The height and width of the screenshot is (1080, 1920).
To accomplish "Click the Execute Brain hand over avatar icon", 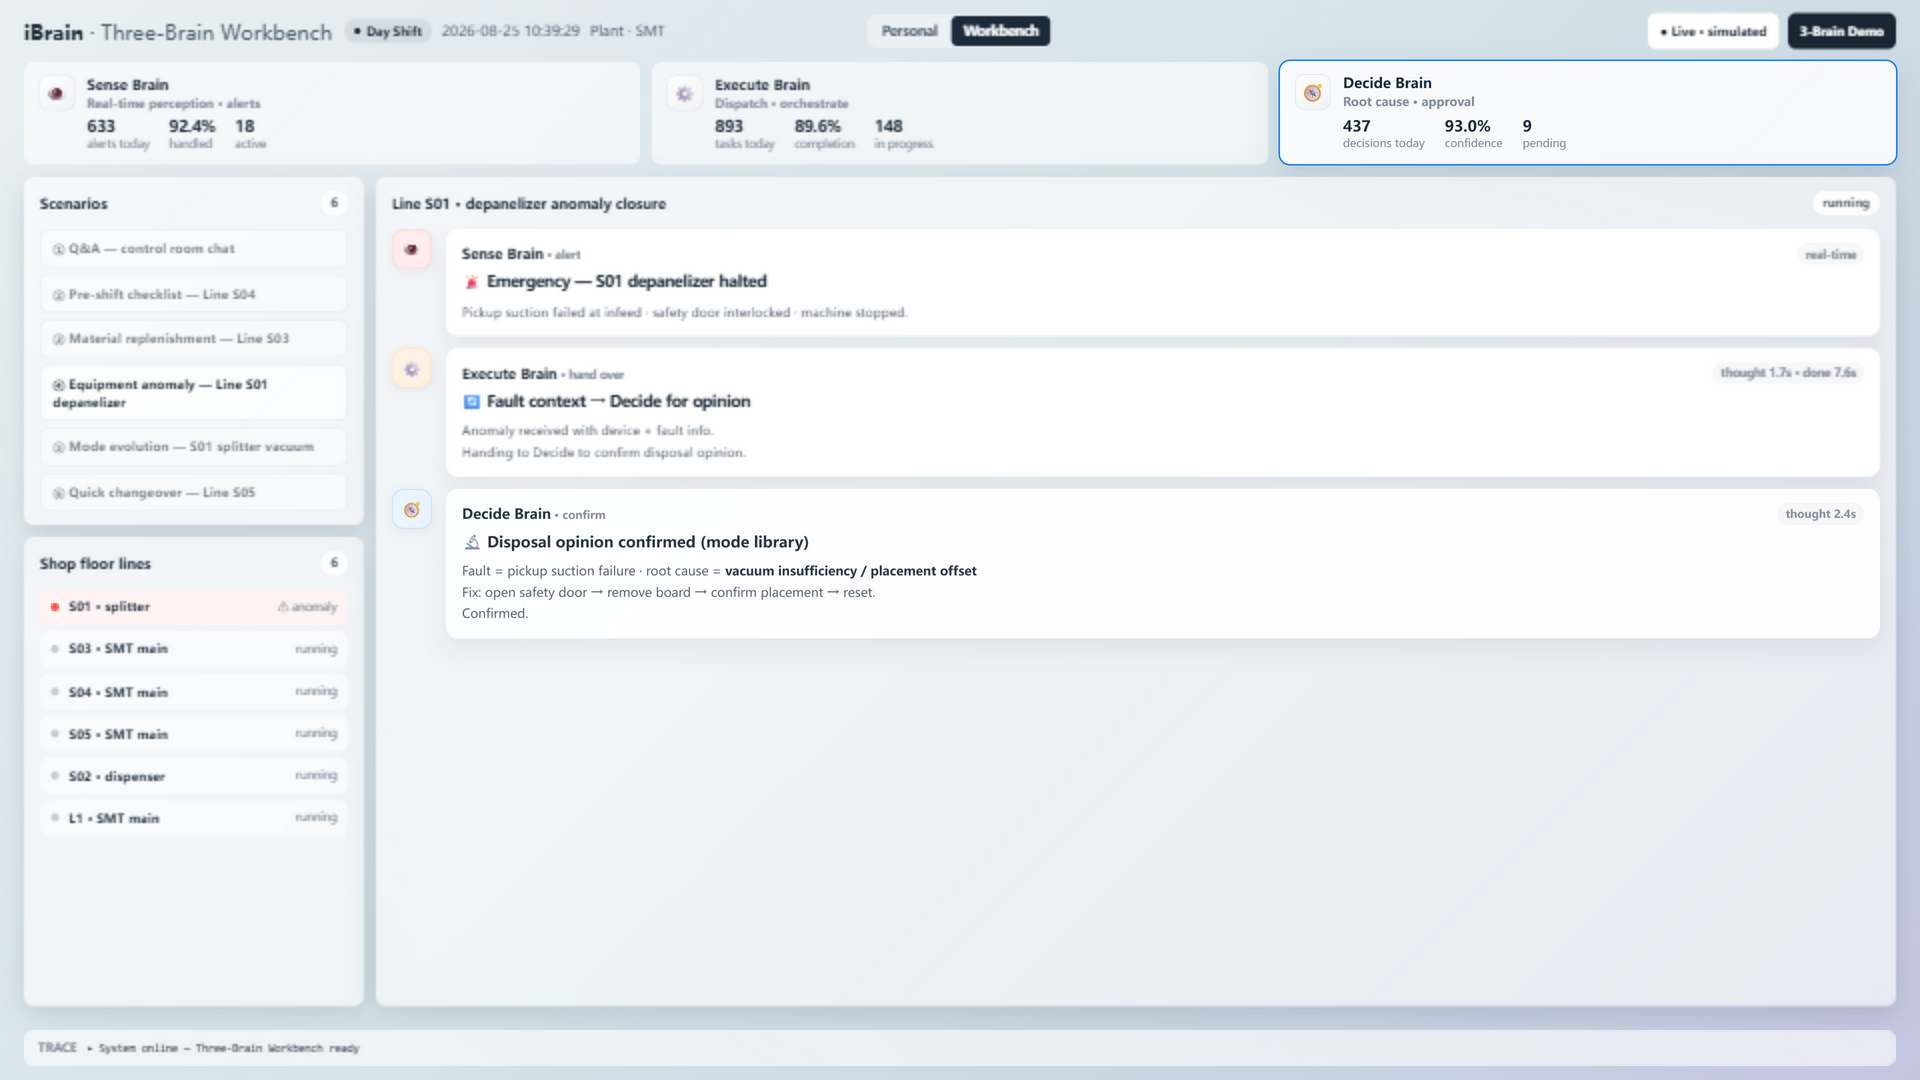I will pos(411,369).
